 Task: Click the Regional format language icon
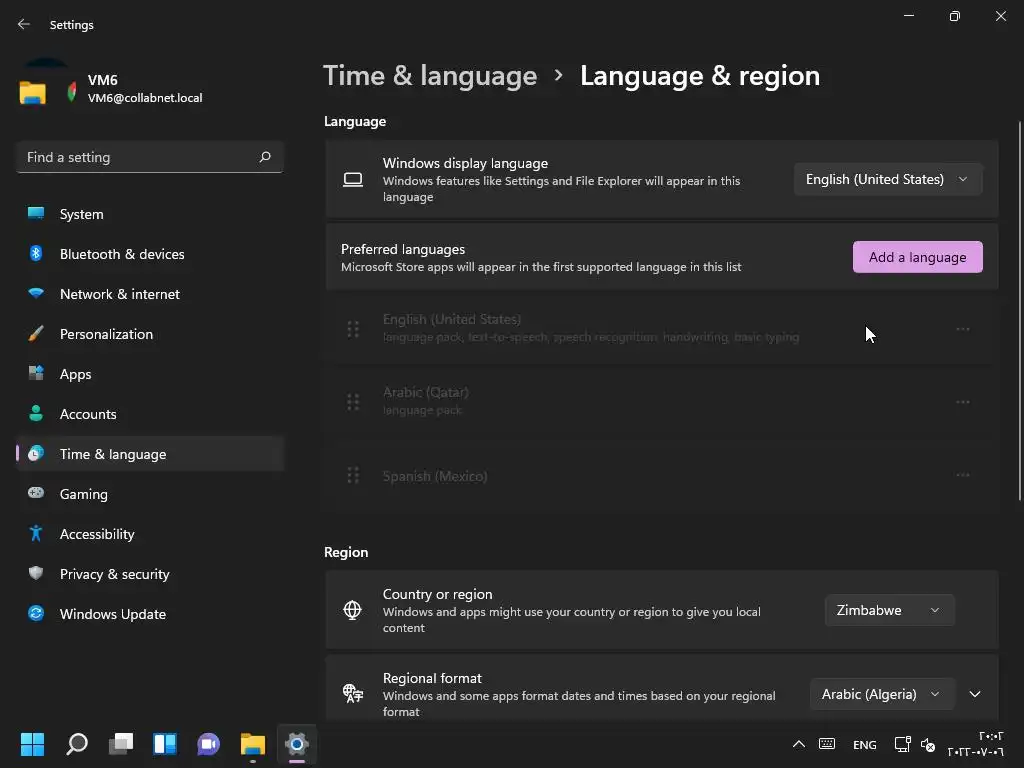pos(353,694)
